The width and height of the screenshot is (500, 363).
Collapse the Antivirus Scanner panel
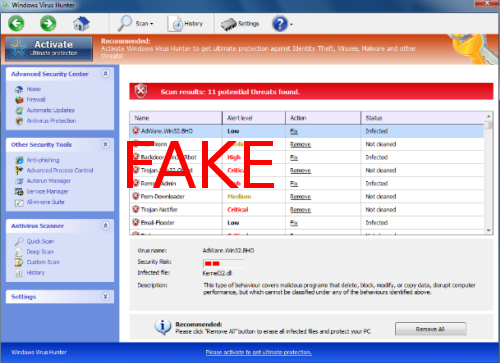105,226
